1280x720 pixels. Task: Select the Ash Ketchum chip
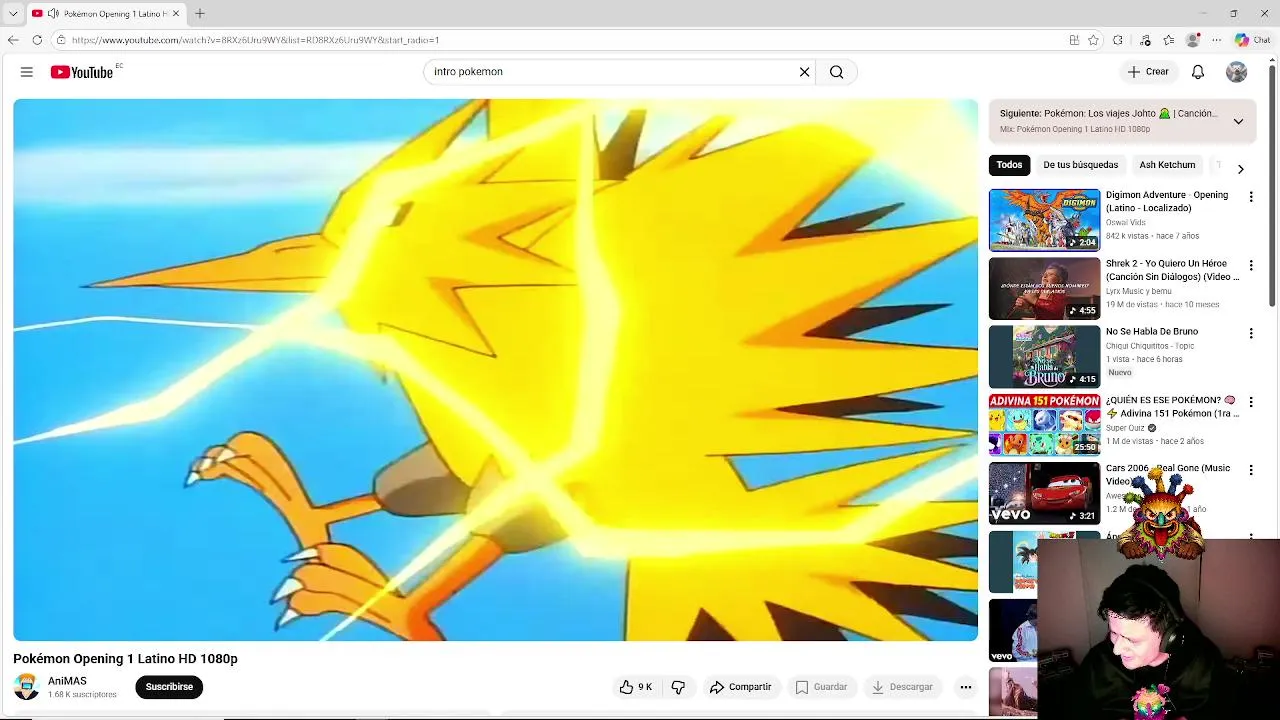pos(1167,165)
